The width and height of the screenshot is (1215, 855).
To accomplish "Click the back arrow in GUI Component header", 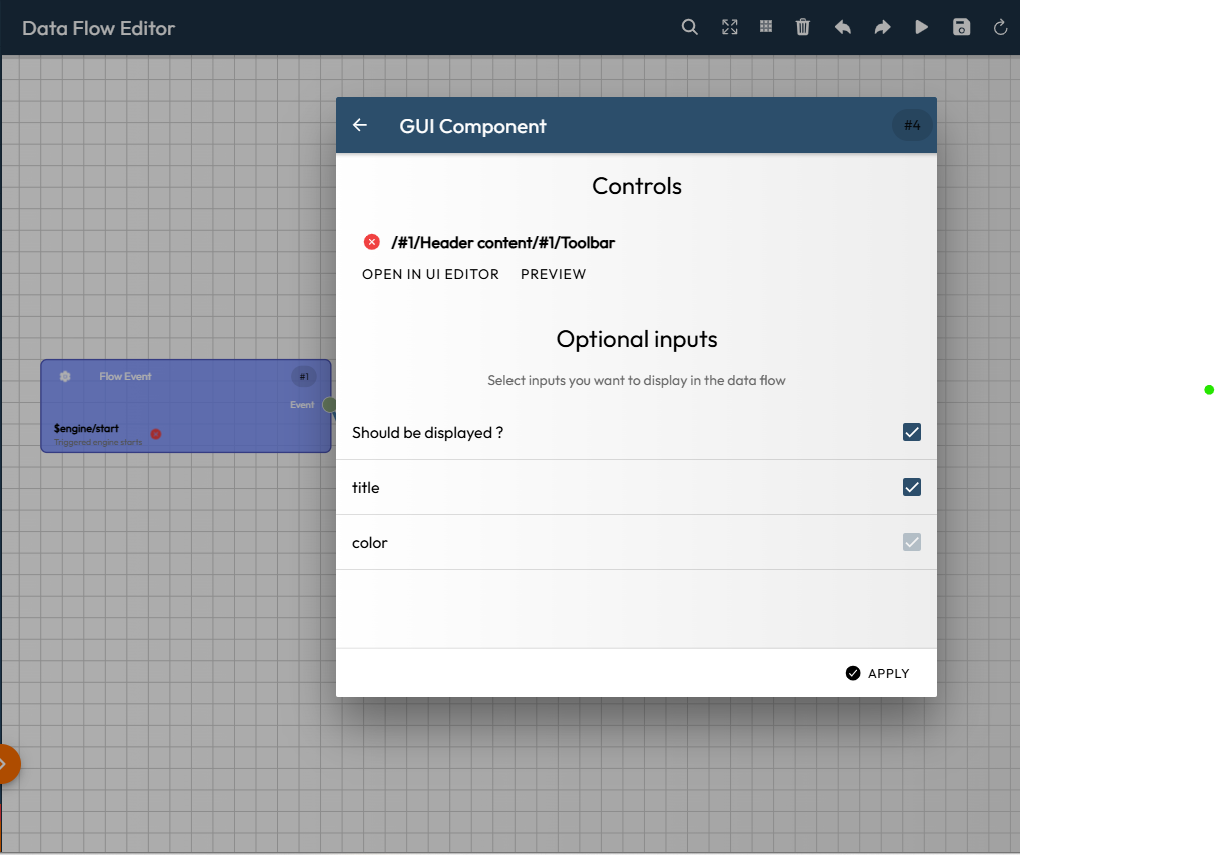I will 360,125.
